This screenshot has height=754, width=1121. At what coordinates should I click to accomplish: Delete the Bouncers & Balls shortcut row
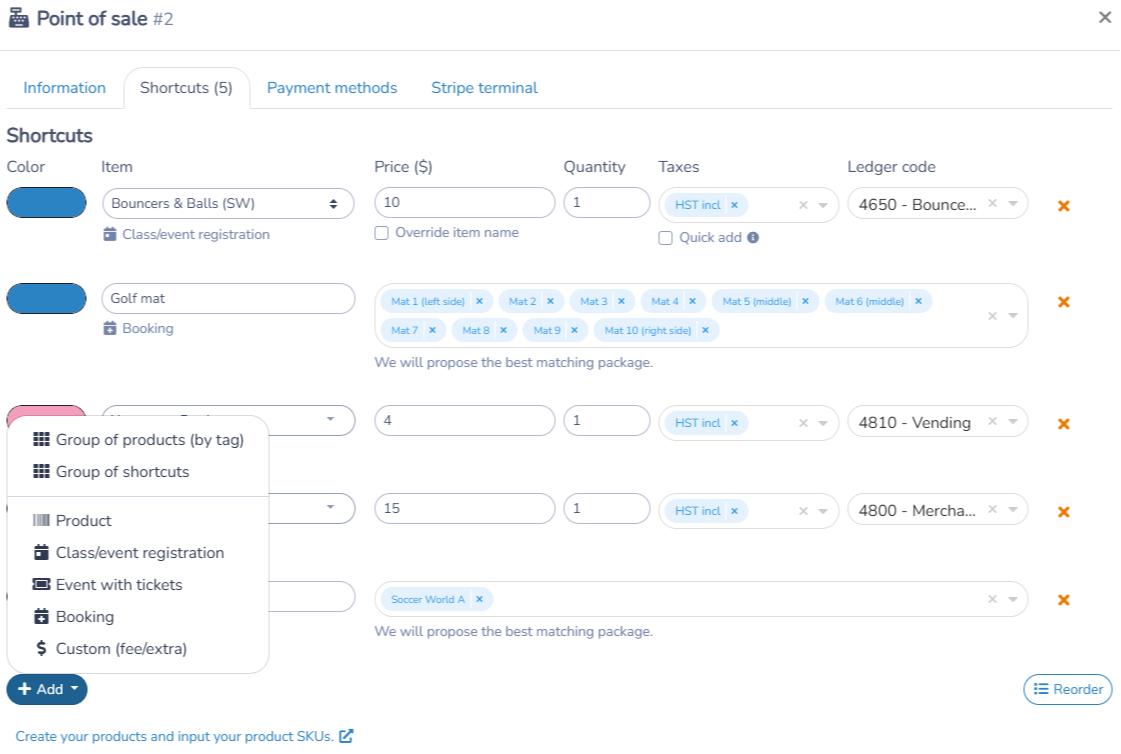[x=1063, y=206]
